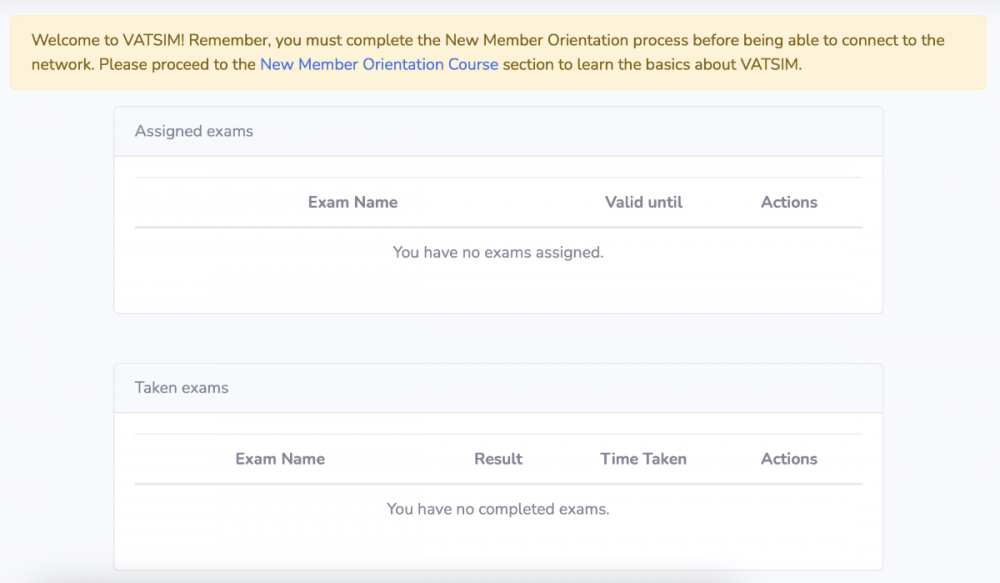
Task: Select the 'You have no exams assigned' message
Action: click(497, 252)
